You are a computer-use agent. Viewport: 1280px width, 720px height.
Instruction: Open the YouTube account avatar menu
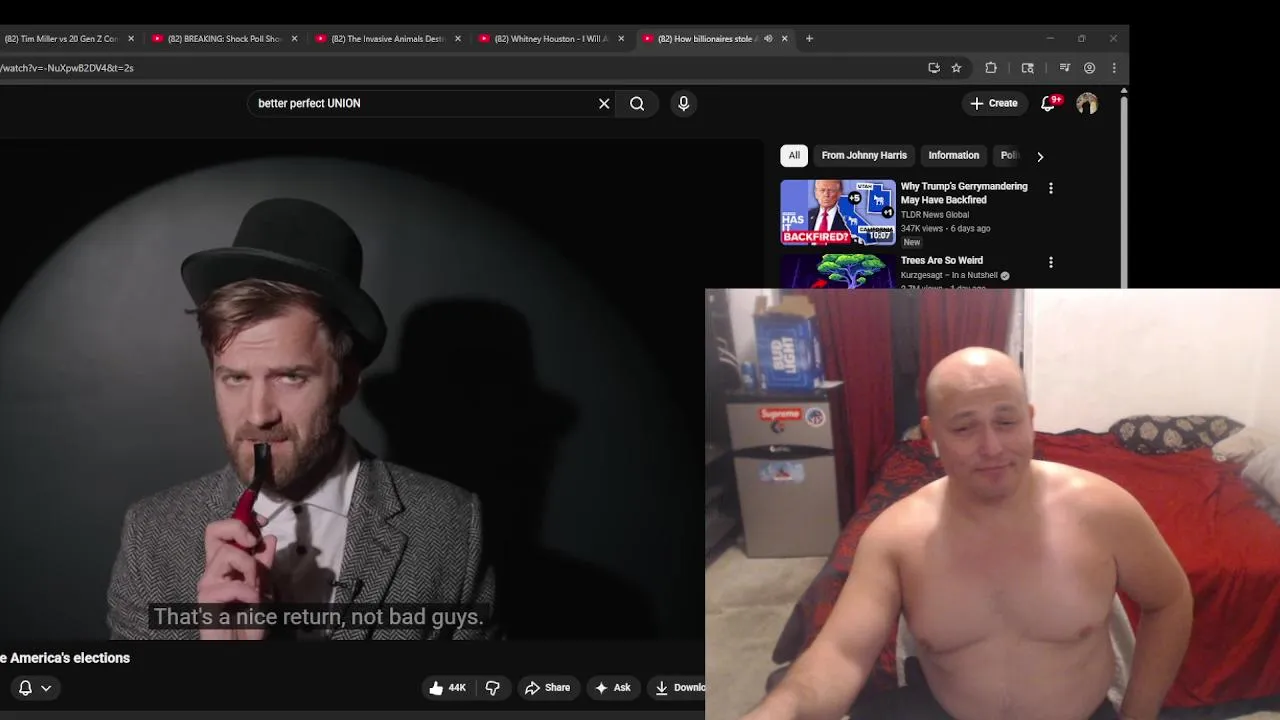(x=1087, y=104)
